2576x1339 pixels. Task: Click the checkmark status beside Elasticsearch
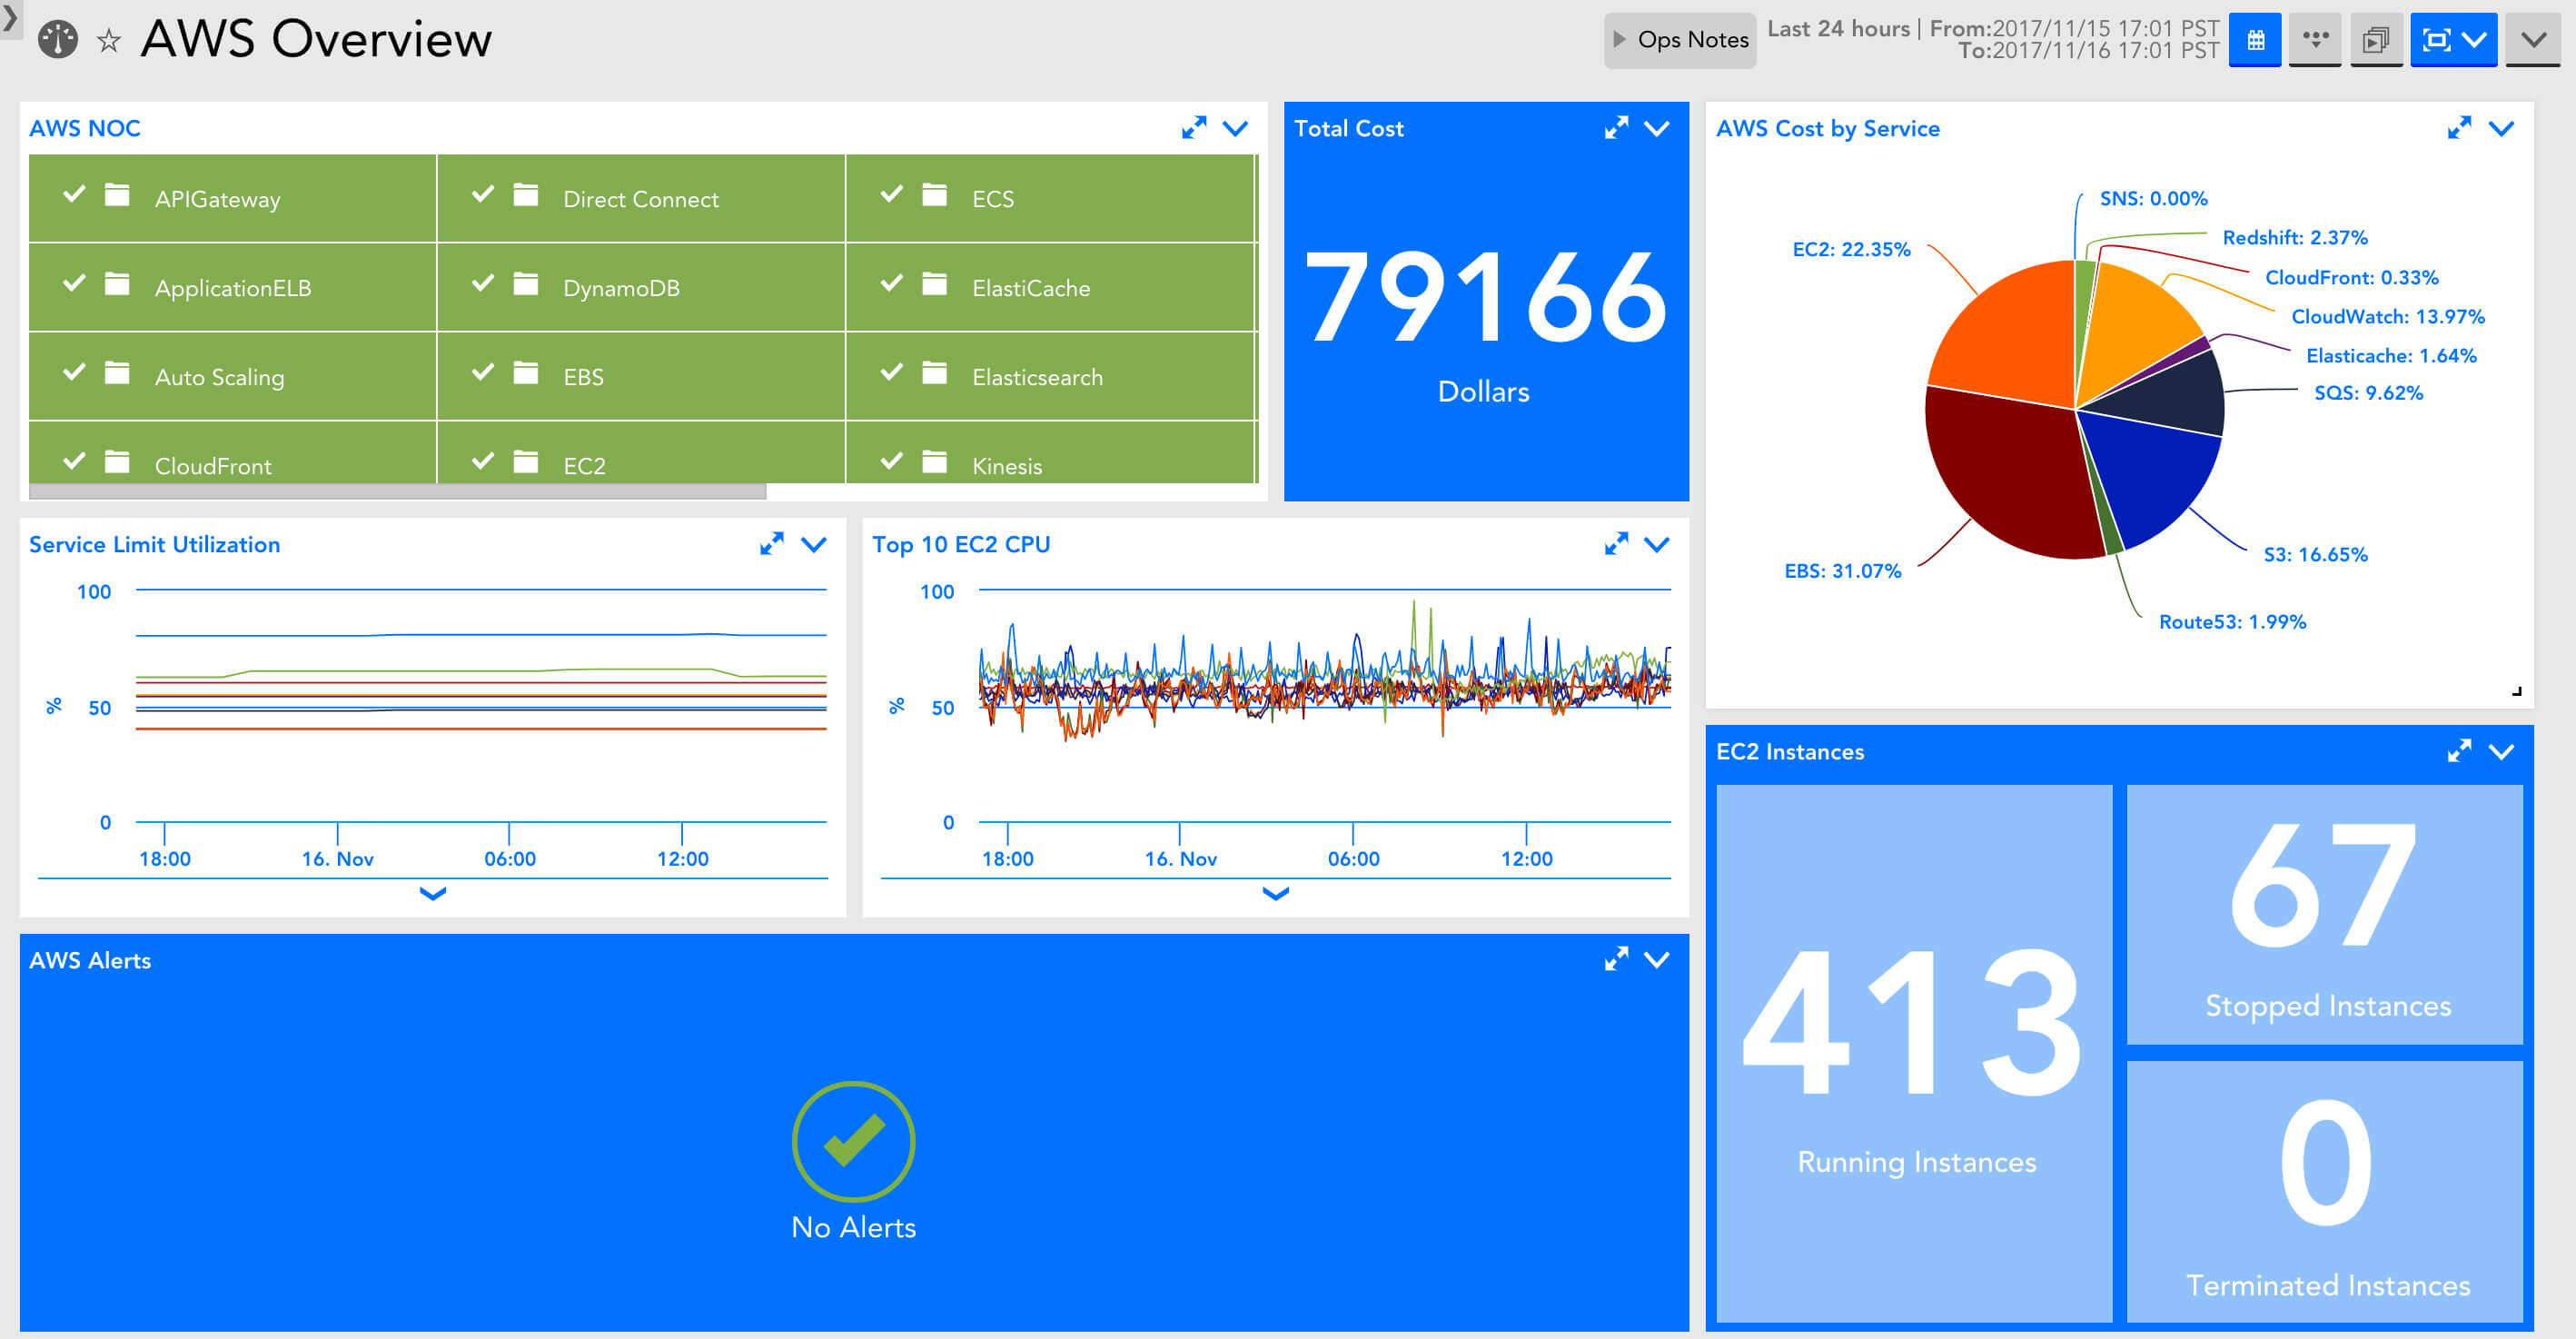pyautogui.click(x=892, y=372)
